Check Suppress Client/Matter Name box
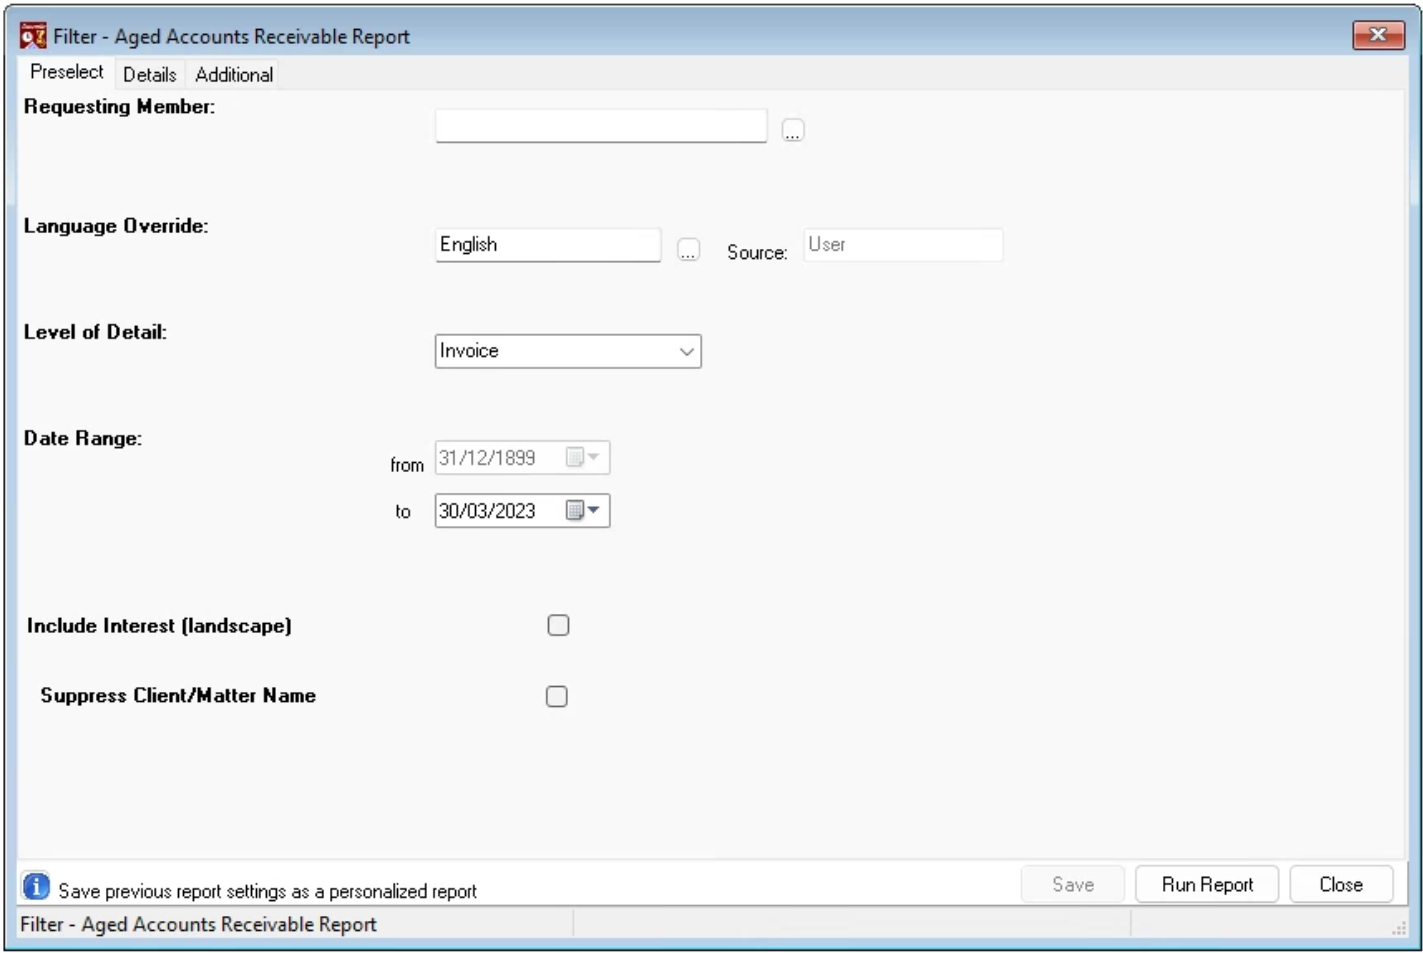The image size is (1423, 953). 557,696
